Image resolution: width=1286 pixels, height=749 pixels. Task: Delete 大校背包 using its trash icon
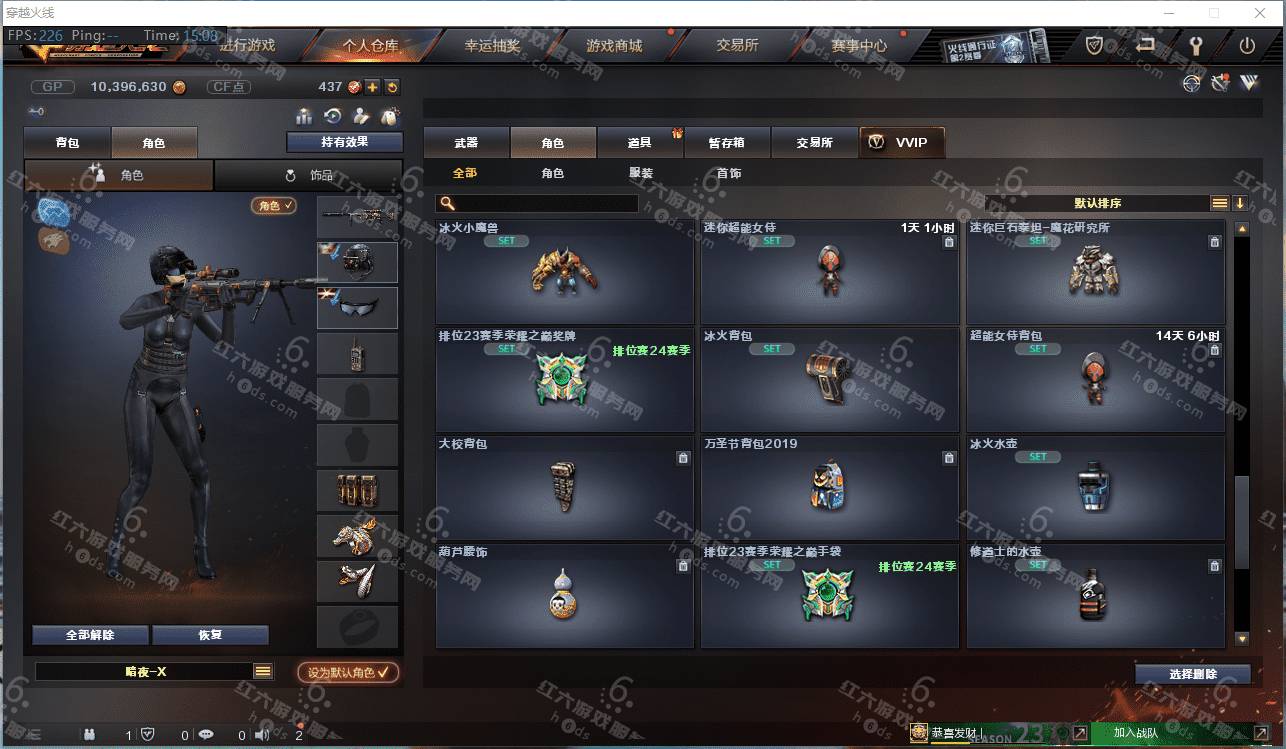point(683,458)
